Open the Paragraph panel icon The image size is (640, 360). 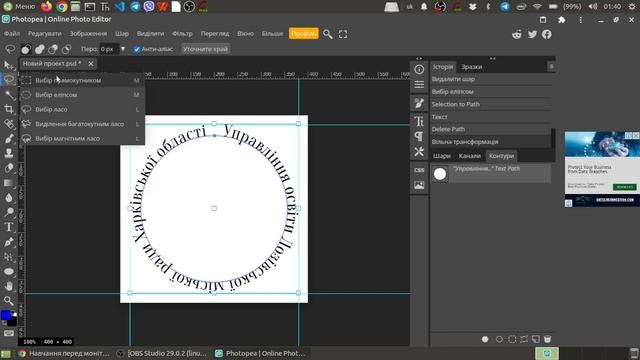(419, 136)
